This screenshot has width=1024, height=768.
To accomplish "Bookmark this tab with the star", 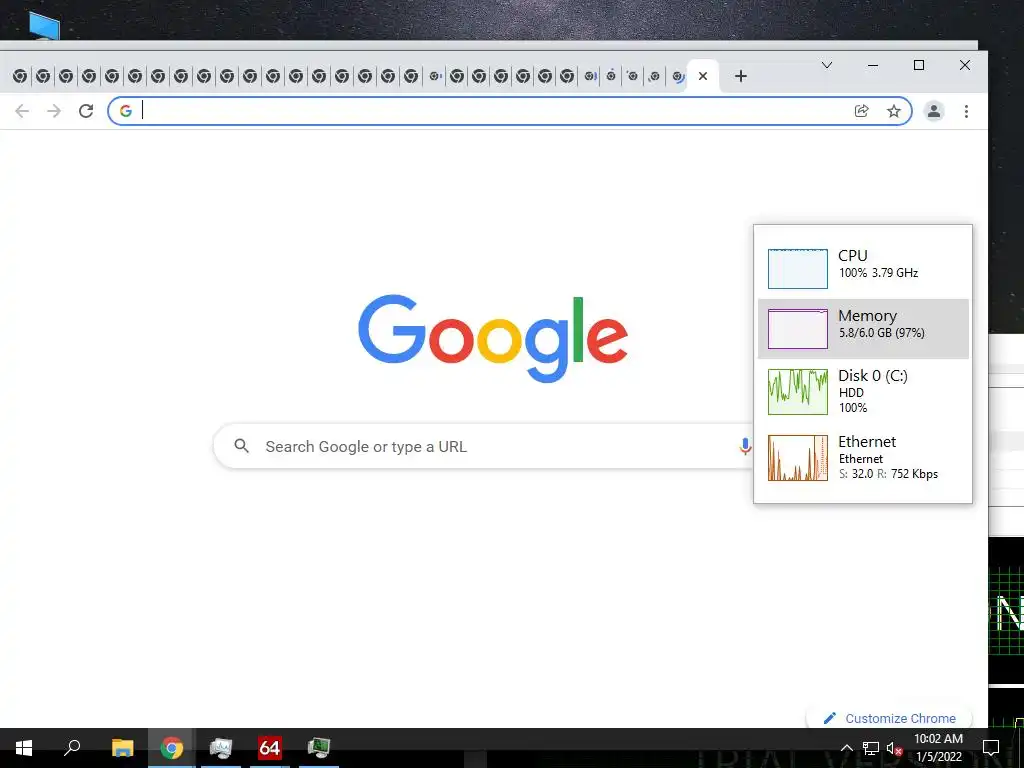I will [x=893, y=111].
